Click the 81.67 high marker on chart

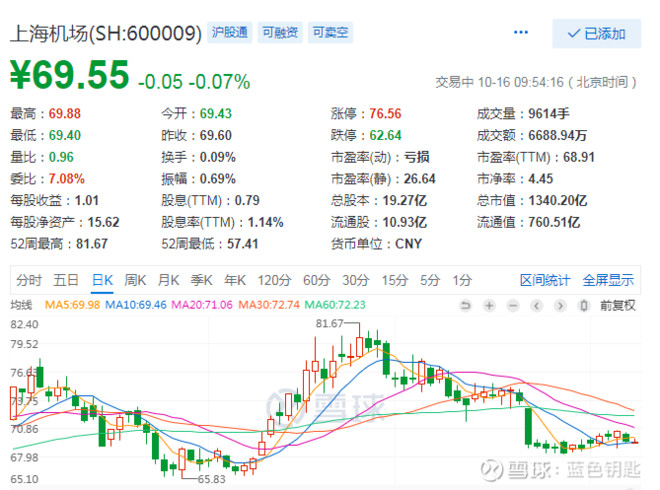pos(330,323)
